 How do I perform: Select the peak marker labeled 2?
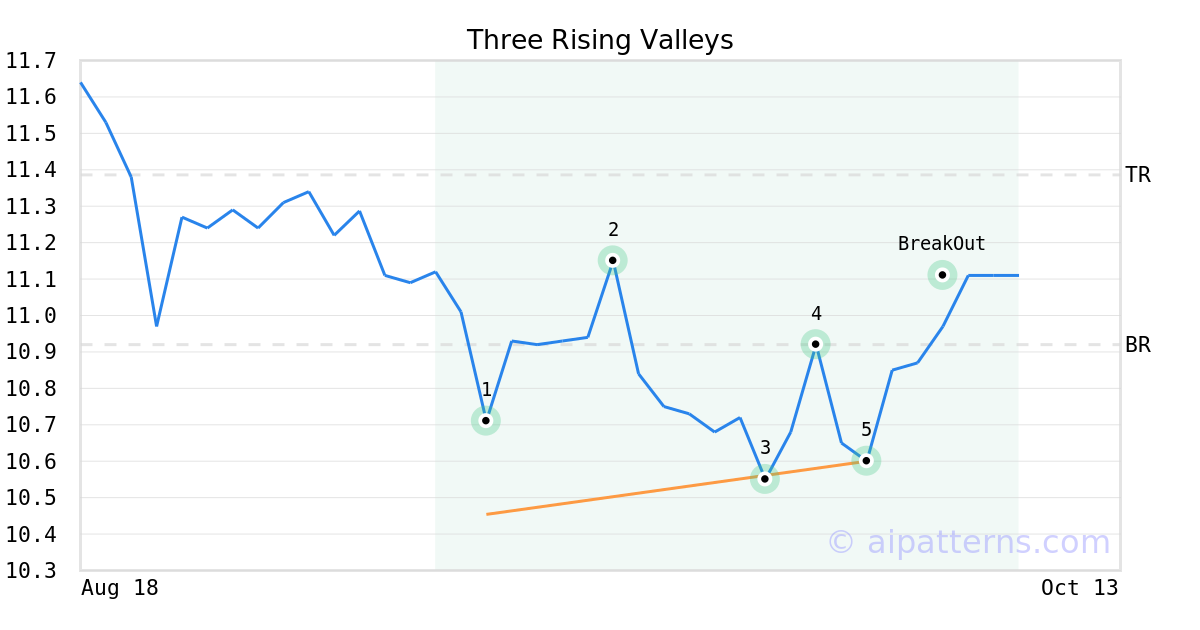(x=613, y=260)
